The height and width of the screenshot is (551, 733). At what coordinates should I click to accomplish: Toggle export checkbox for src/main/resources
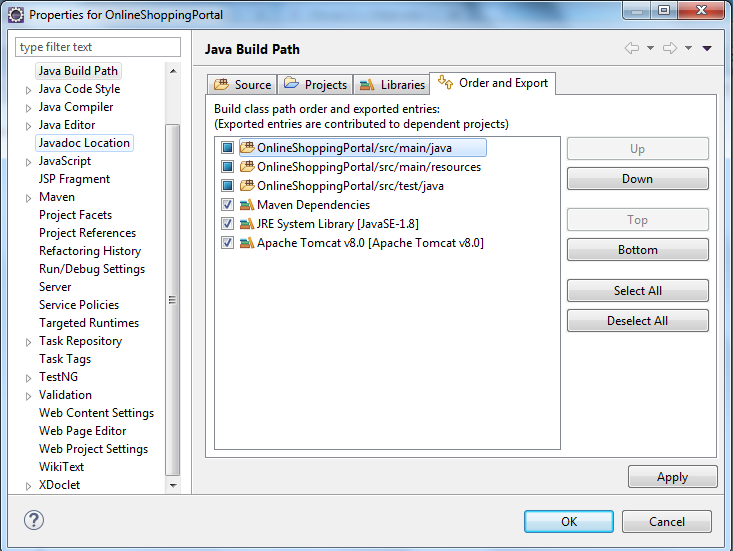228,166
